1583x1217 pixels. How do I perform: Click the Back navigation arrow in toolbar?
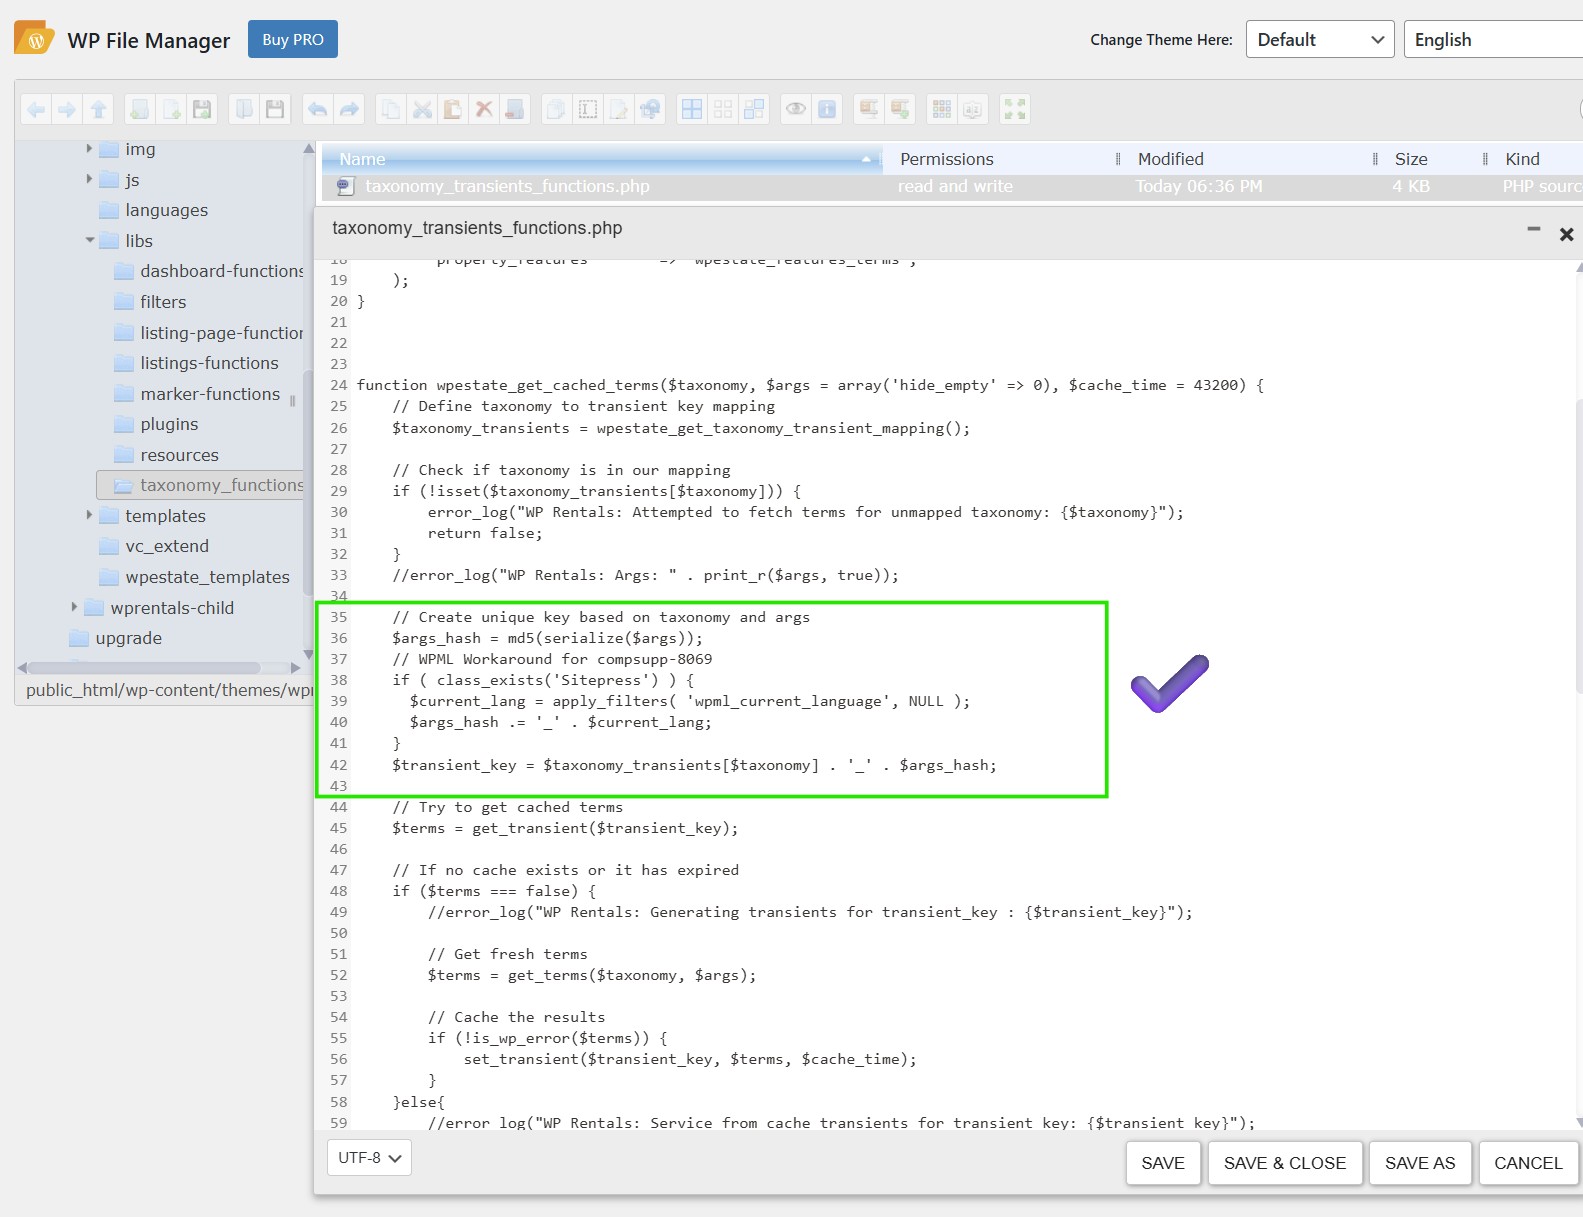click(x=36, y=110)
